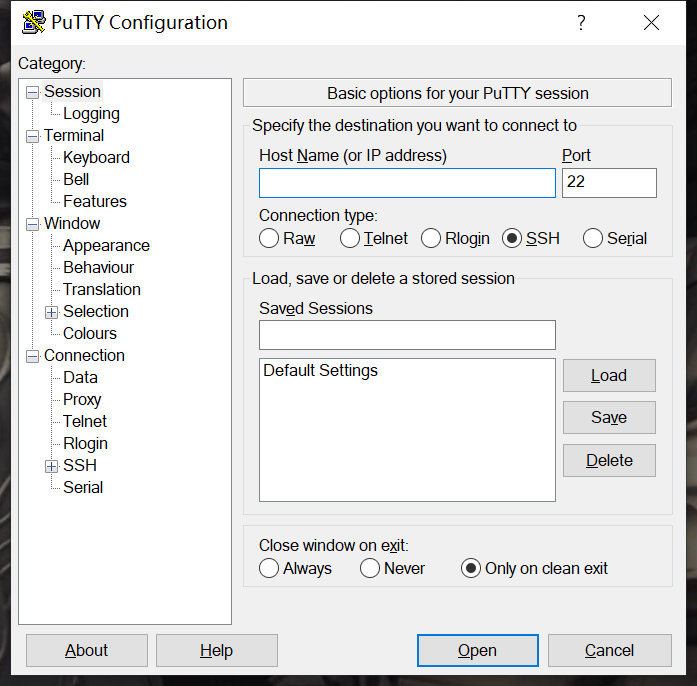
Task: Open the Connection category
Action: point(84,356)
